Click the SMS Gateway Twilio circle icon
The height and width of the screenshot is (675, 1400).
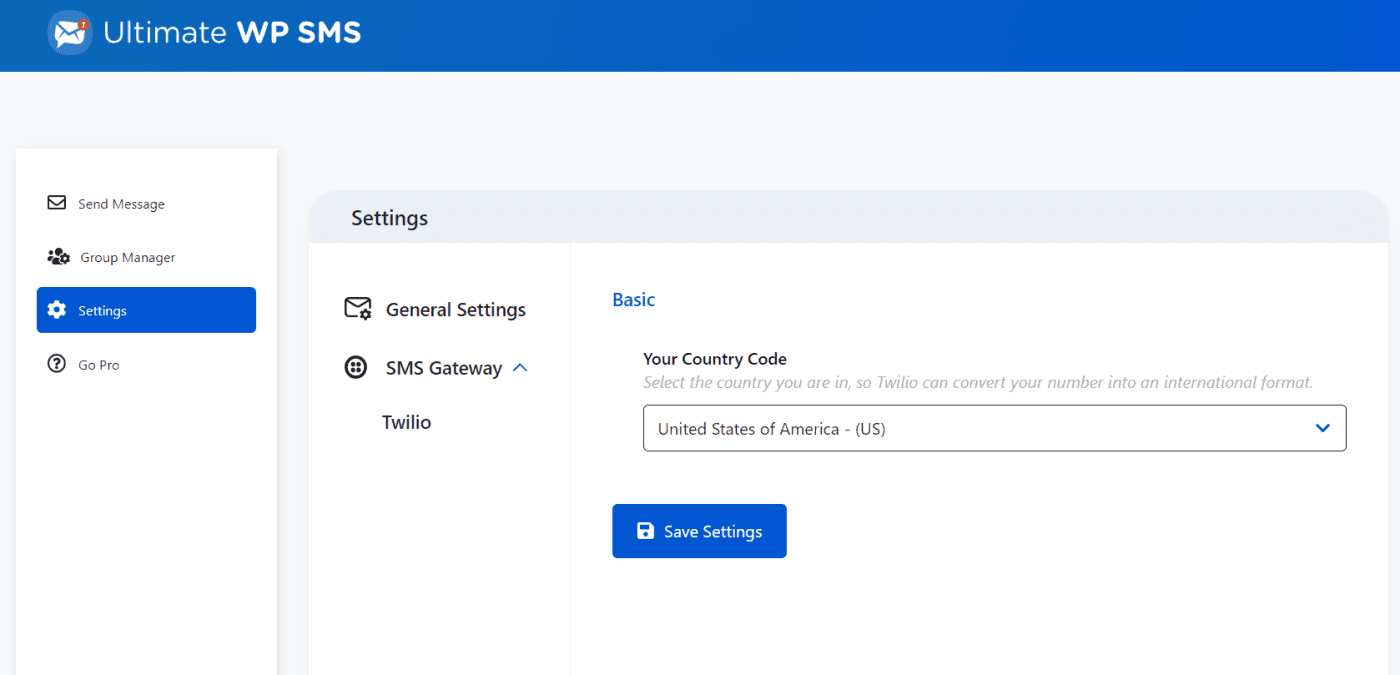[x=356, y=367]
